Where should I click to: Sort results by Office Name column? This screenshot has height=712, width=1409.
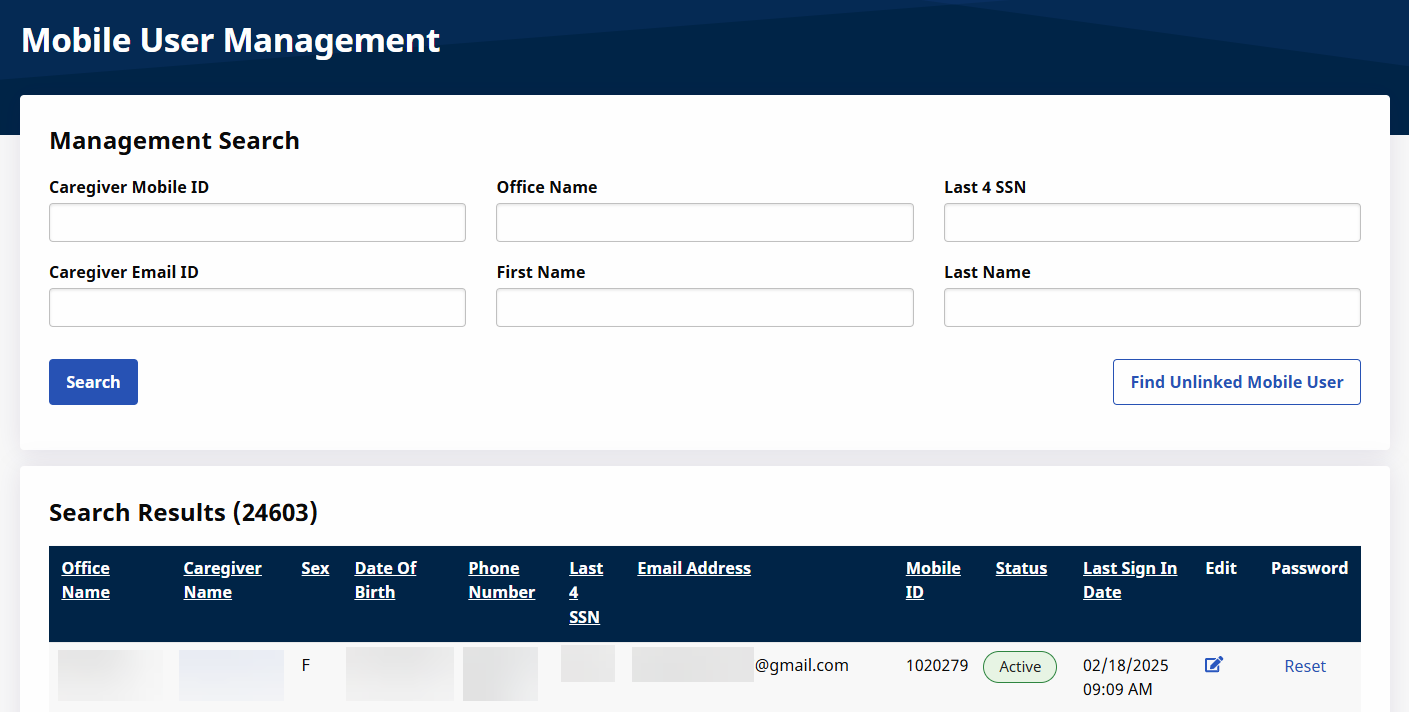pyautogui.click(x=86, y=580)
